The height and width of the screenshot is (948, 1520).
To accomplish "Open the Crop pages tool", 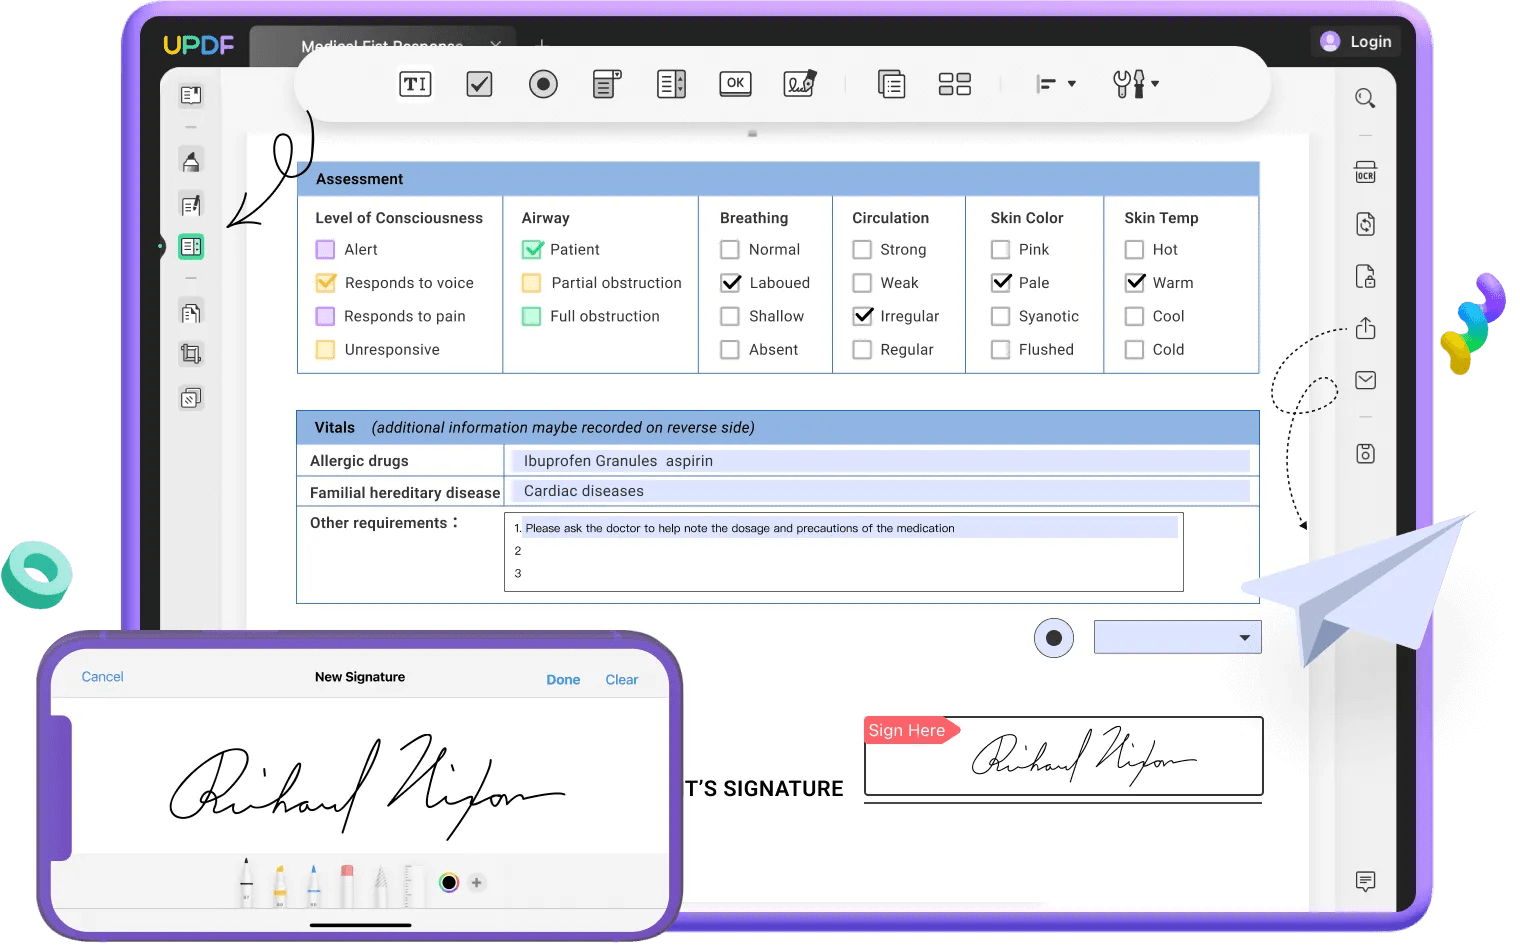I will click(190, 353).
